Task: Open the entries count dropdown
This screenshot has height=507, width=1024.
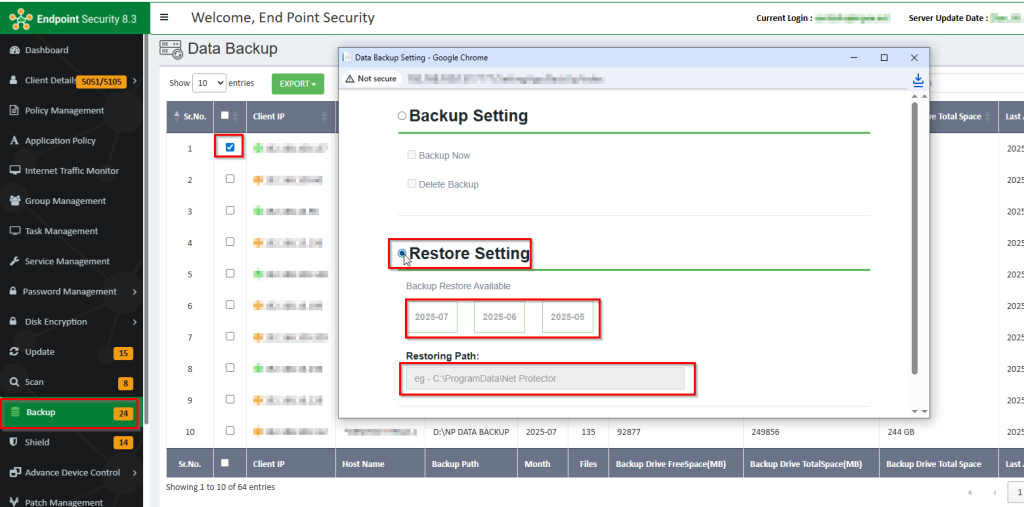Action: pyautogui.click(x=209, y=83)
